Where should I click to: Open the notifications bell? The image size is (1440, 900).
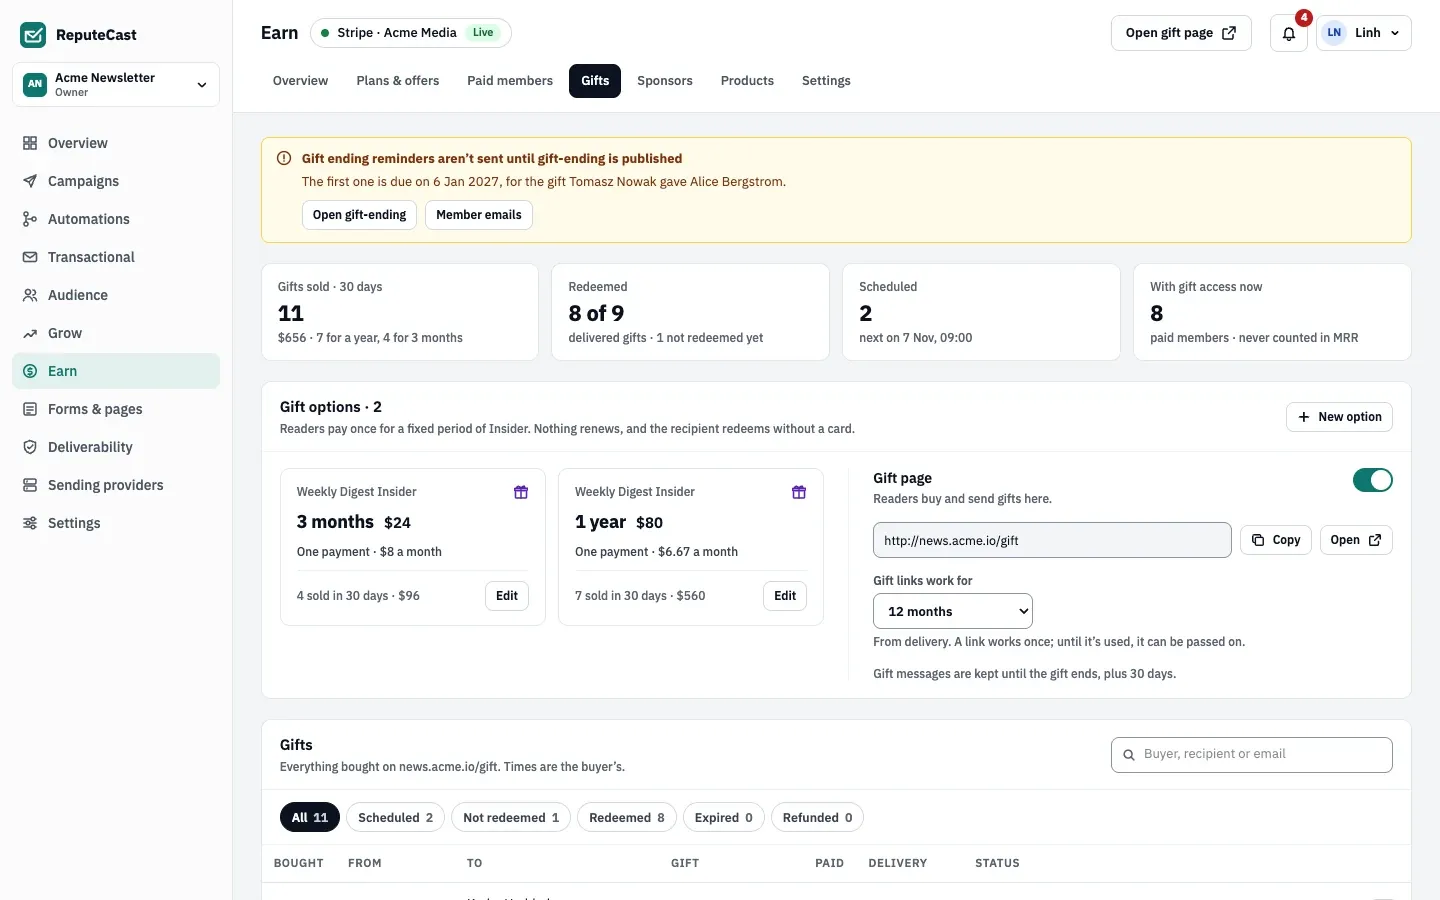(1289, 33)
